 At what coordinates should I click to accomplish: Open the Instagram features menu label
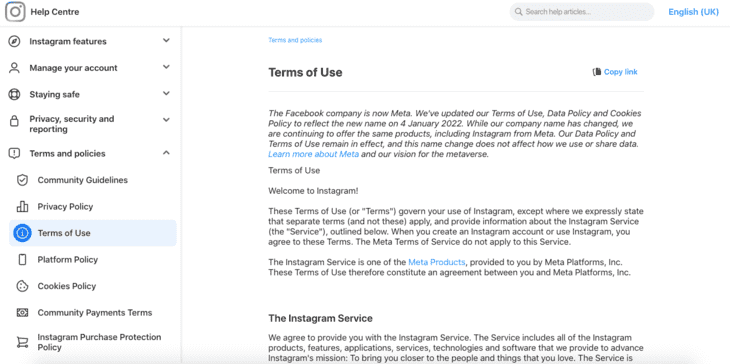coord(68,41)
